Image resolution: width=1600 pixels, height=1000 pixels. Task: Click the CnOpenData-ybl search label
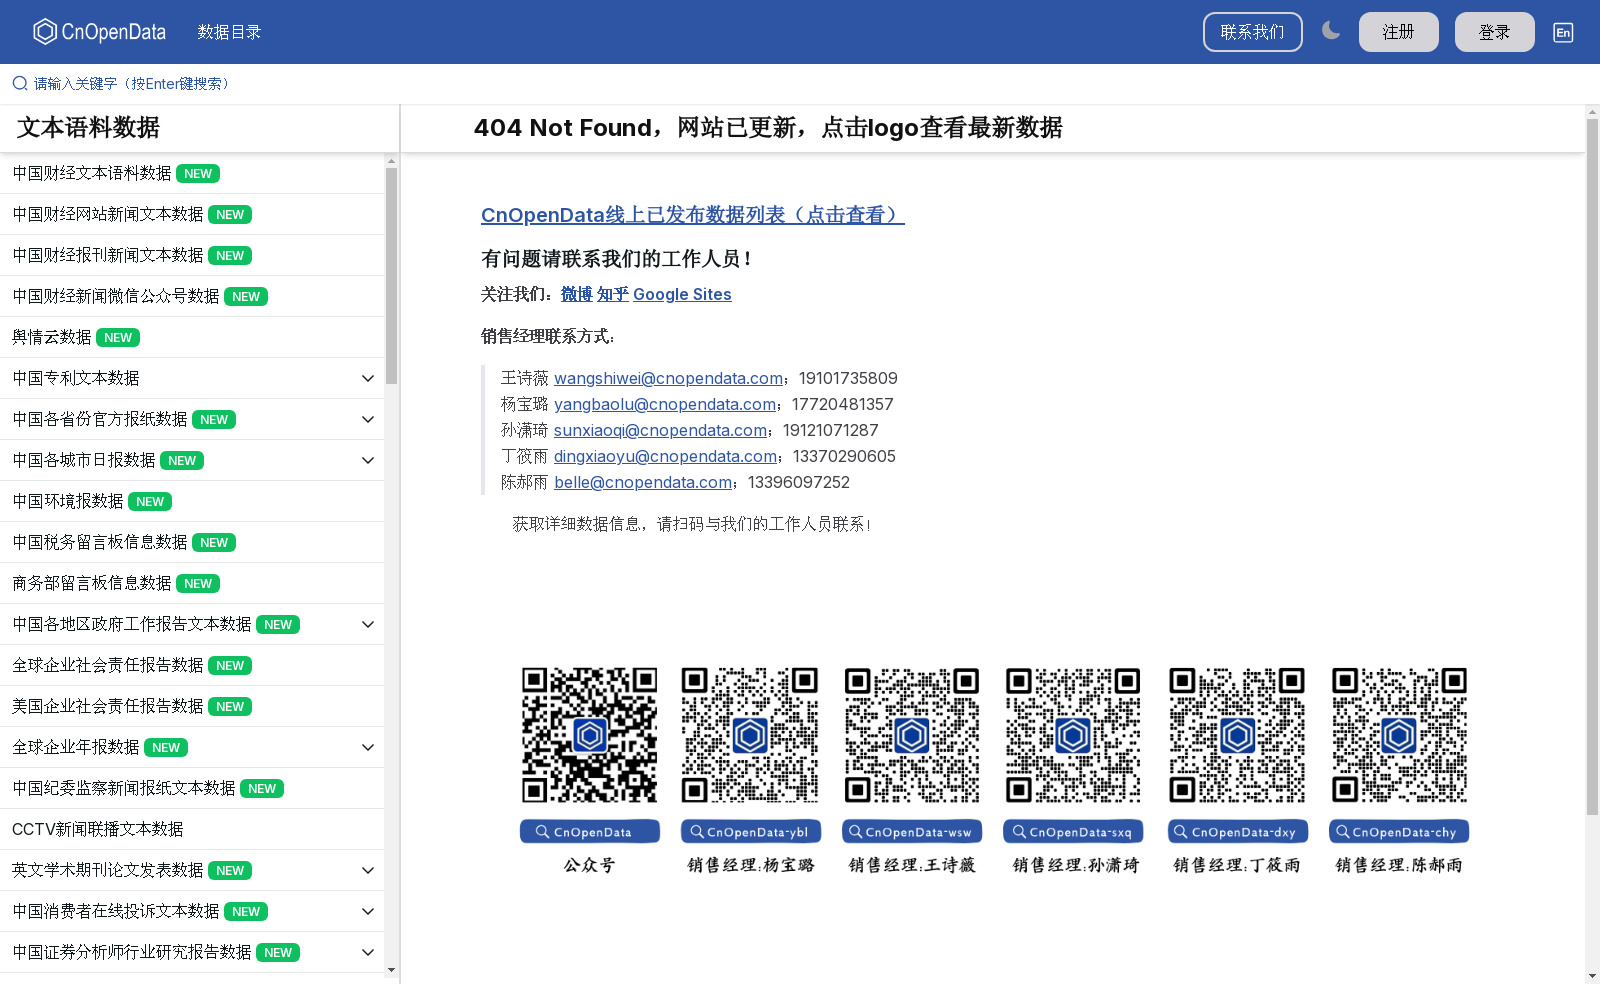pos(751,832)
